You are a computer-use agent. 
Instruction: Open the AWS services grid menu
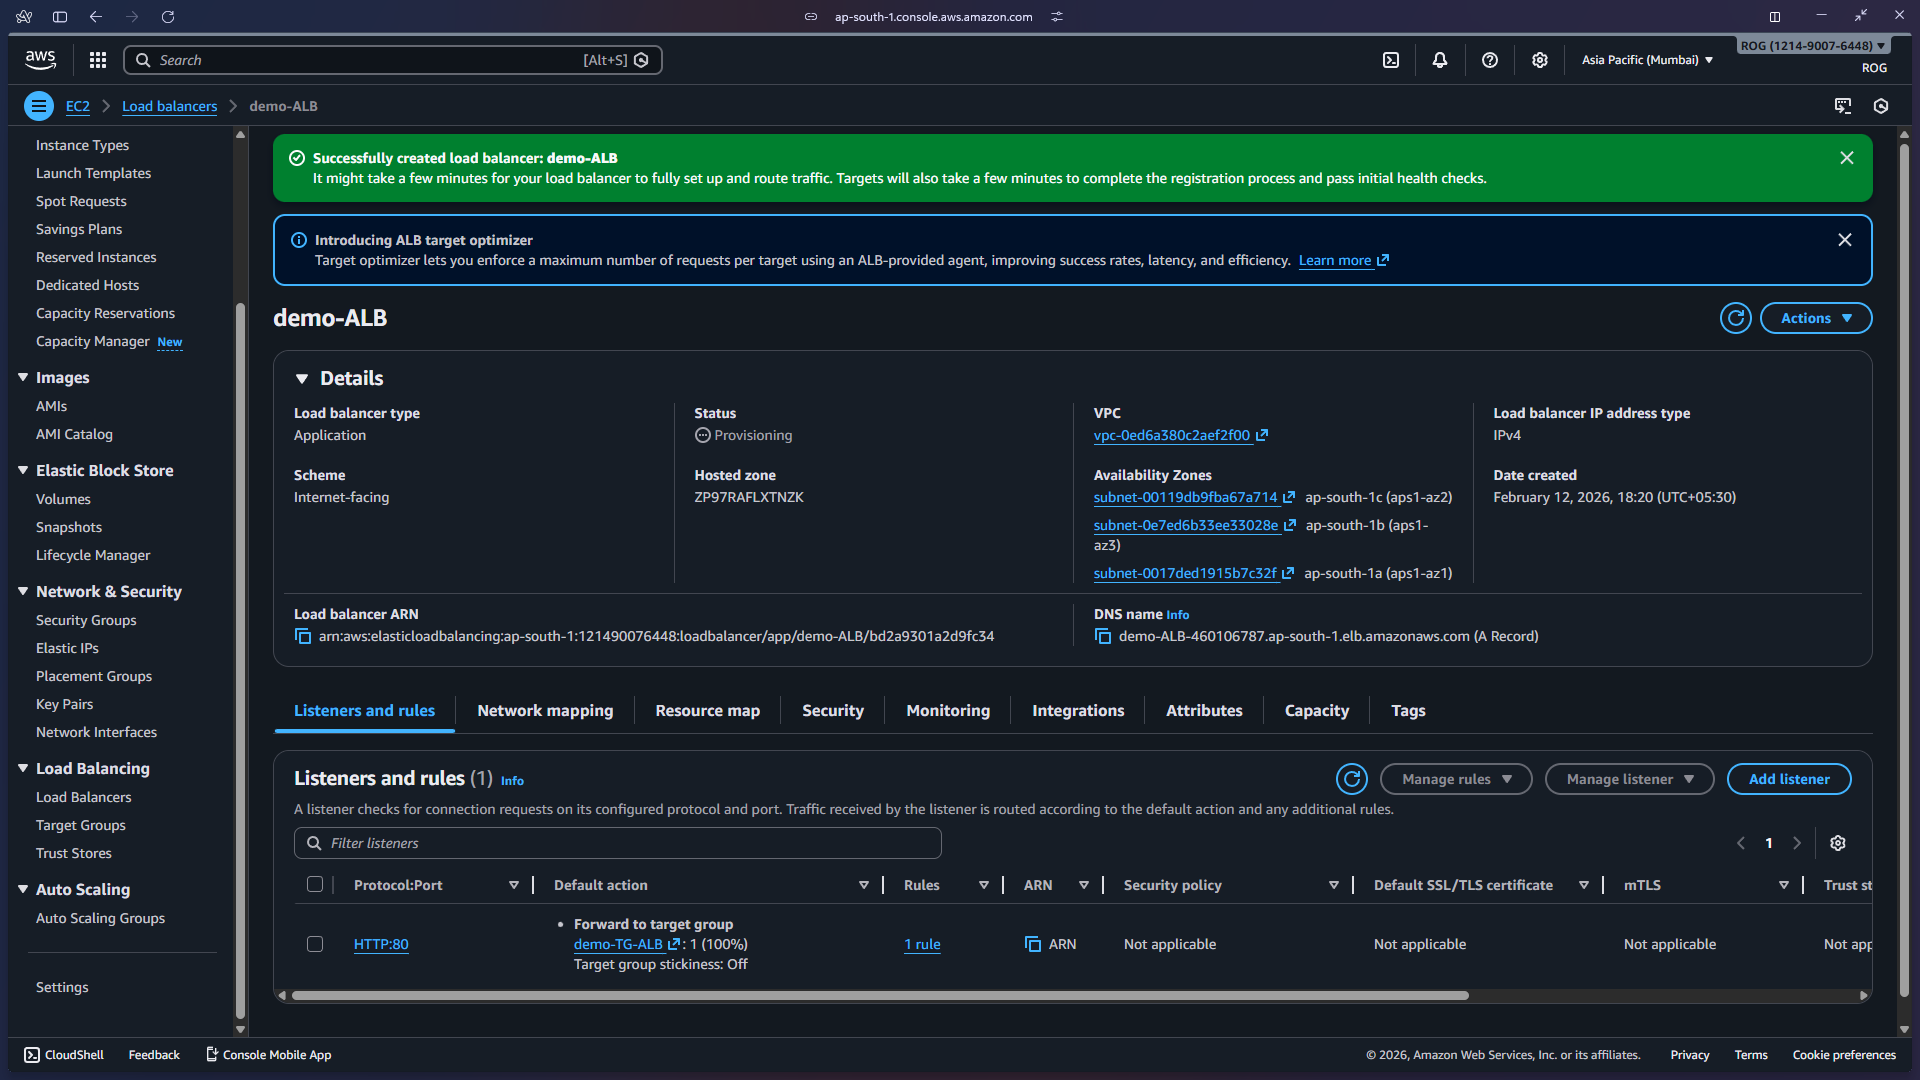(97, 60)
